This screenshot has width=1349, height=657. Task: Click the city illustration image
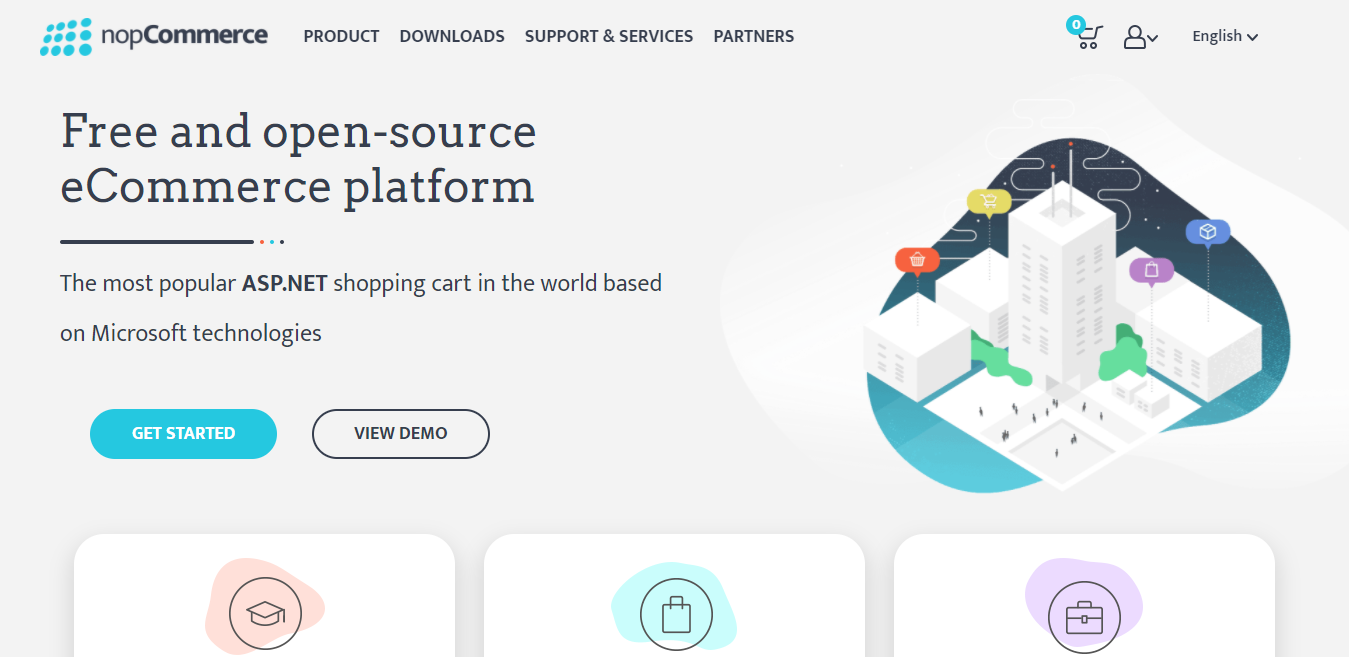tap(1075, 315)
